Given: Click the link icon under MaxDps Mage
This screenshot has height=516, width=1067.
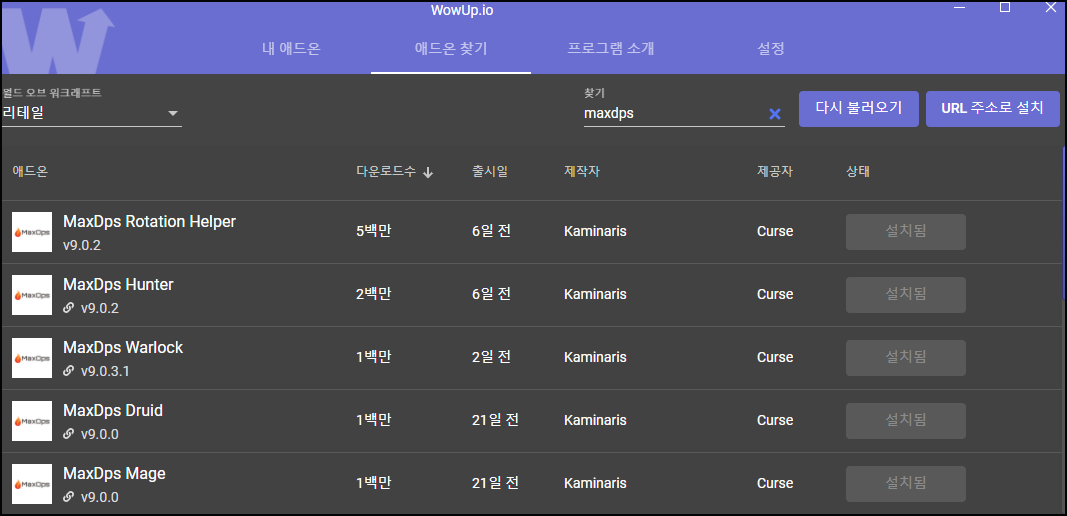Looking at the screenshot, I should click(68, 497).
